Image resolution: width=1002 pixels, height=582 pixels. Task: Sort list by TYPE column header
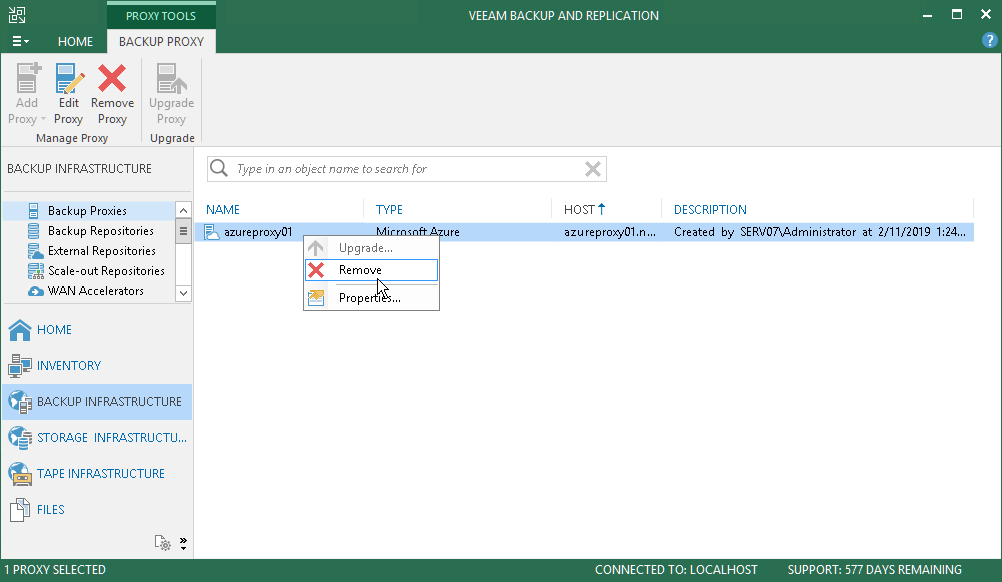pos(389,210)
